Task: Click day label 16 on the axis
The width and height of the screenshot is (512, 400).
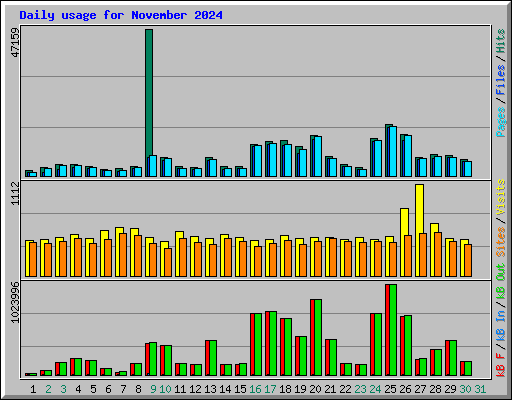Action: pos(255,389)
